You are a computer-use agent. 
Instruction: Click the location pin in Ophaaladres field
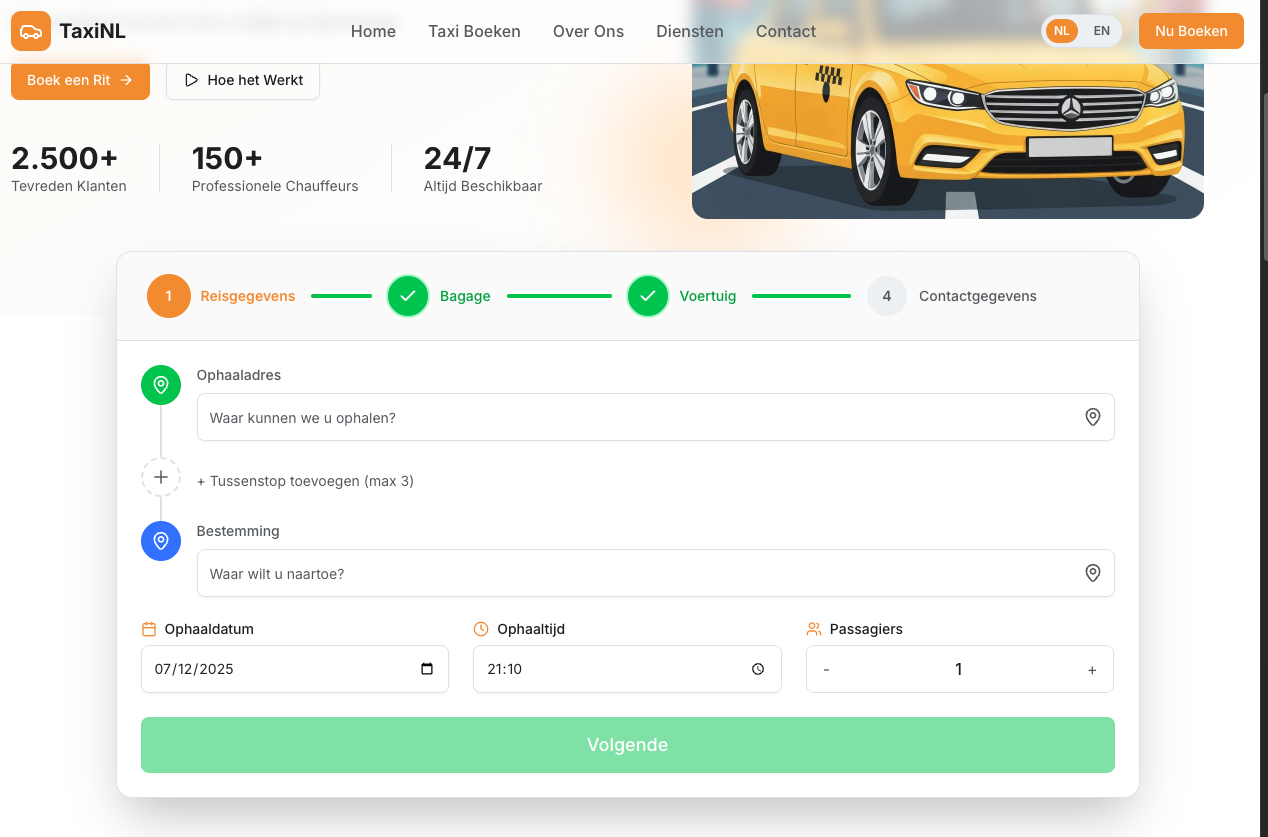1092,417
